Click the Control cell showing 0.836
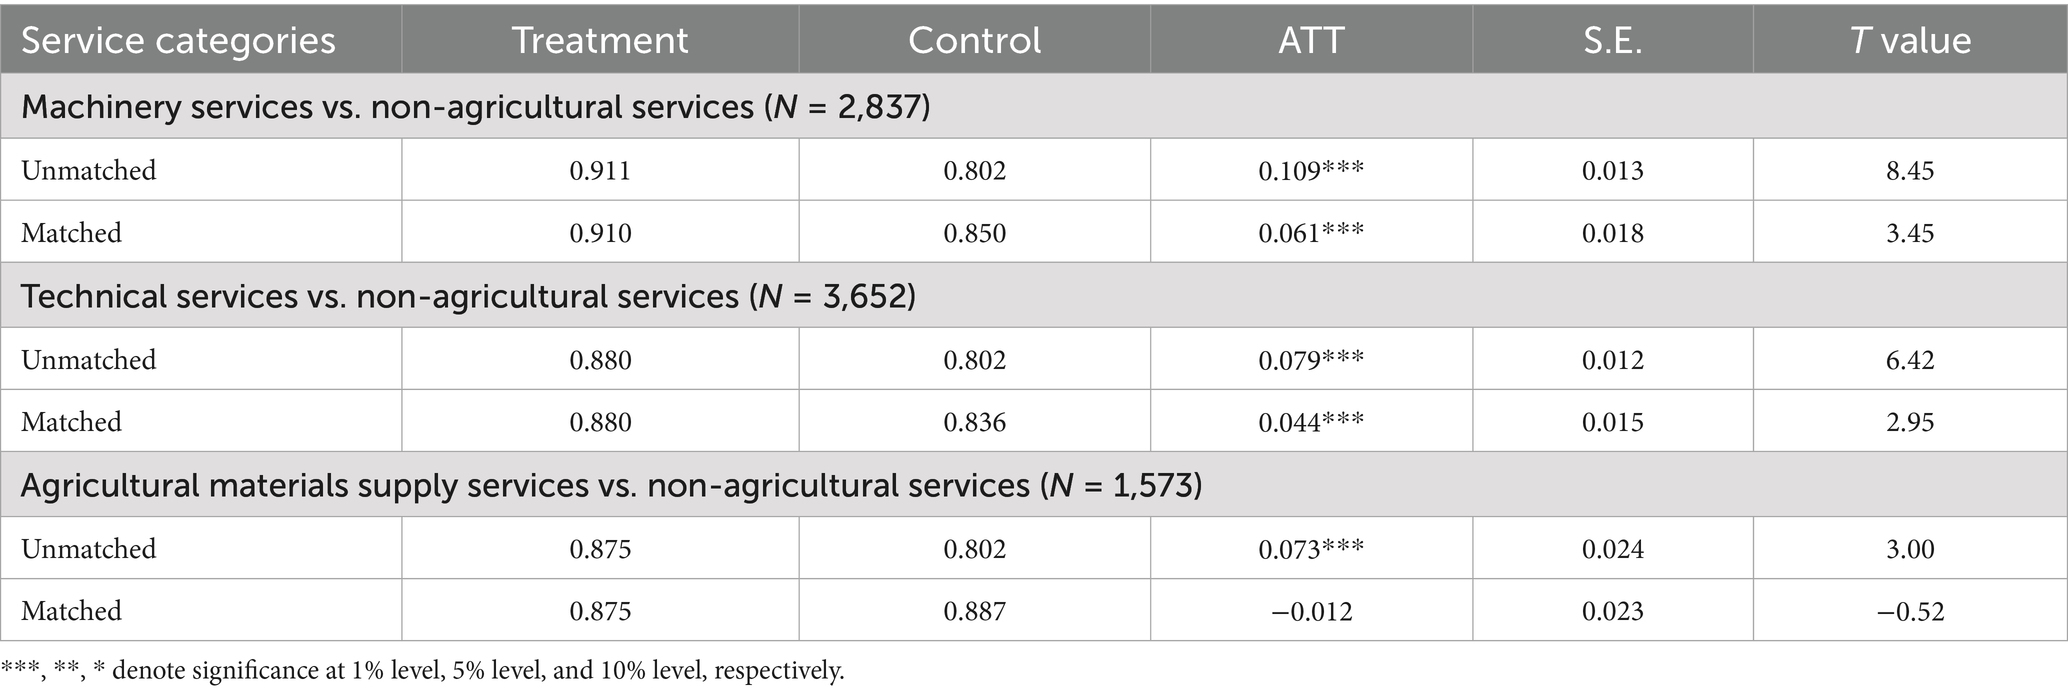Image resolution: width=2068 pixels, height=695 pixels. (x=974, y=422)
